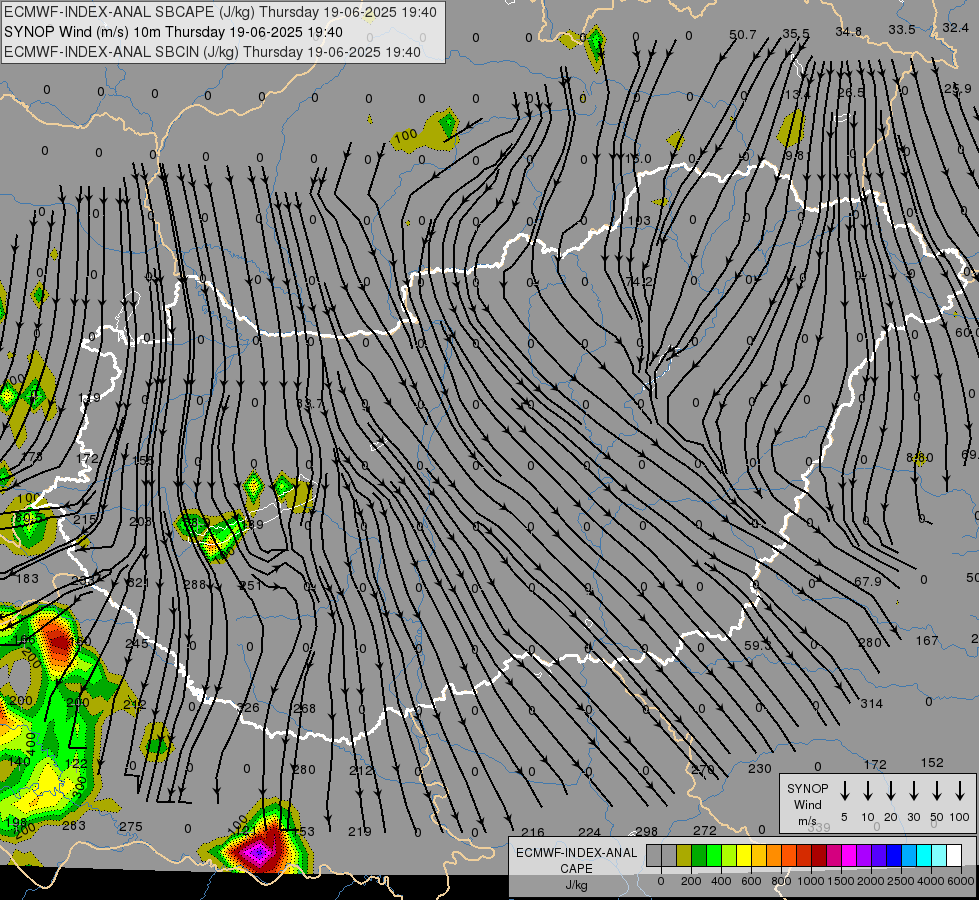Click the map value 298
Image resolution: width=979 pixels, height=900 pixels.
tap(646, 831)
